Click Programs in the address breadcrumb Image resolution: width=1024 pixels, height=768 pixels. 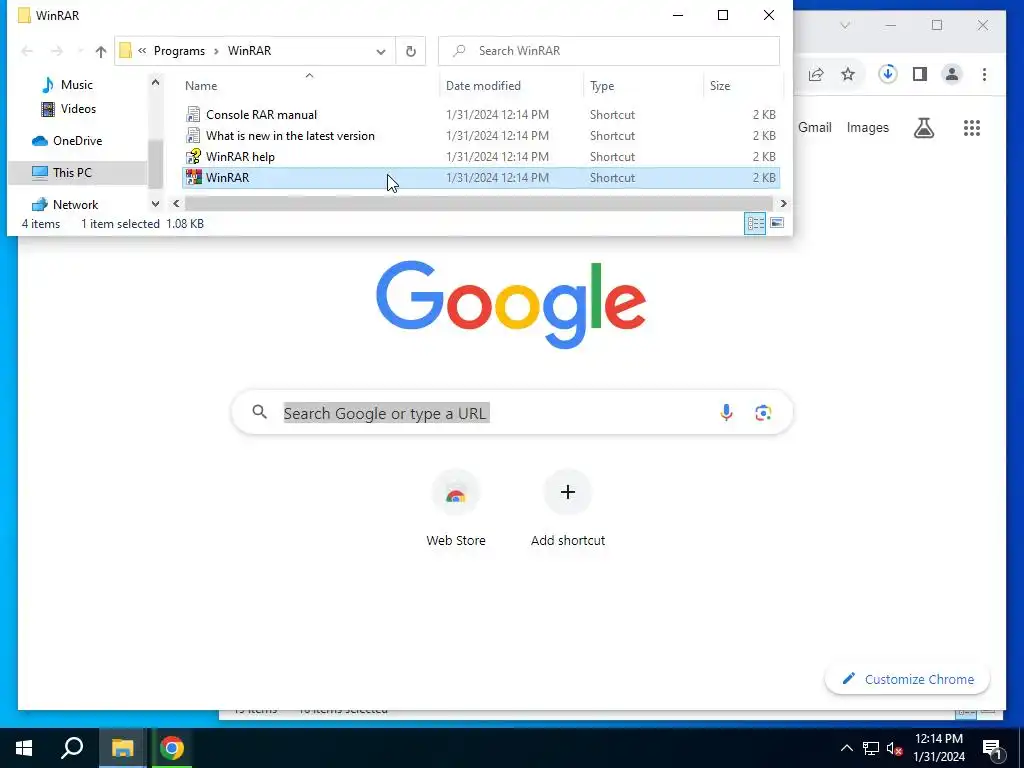[179, 51]
